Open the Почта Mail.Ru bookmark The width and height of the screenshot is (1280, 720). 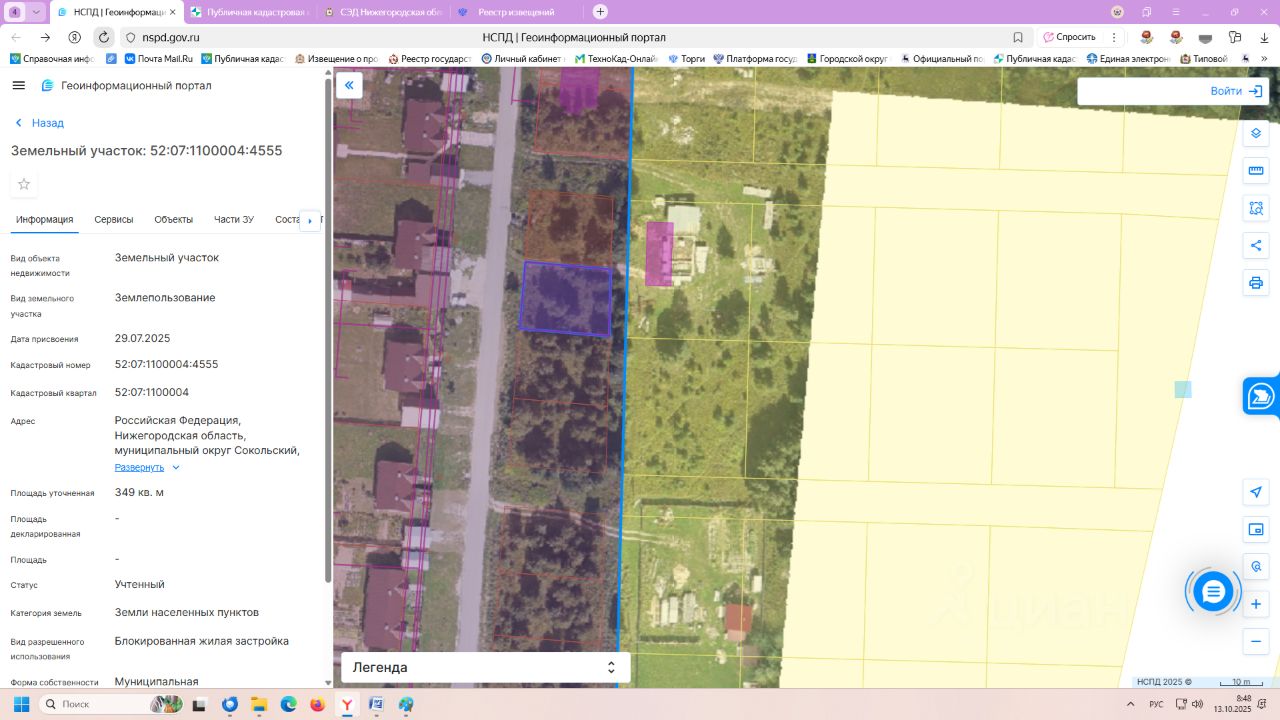[x=158, y=59]
